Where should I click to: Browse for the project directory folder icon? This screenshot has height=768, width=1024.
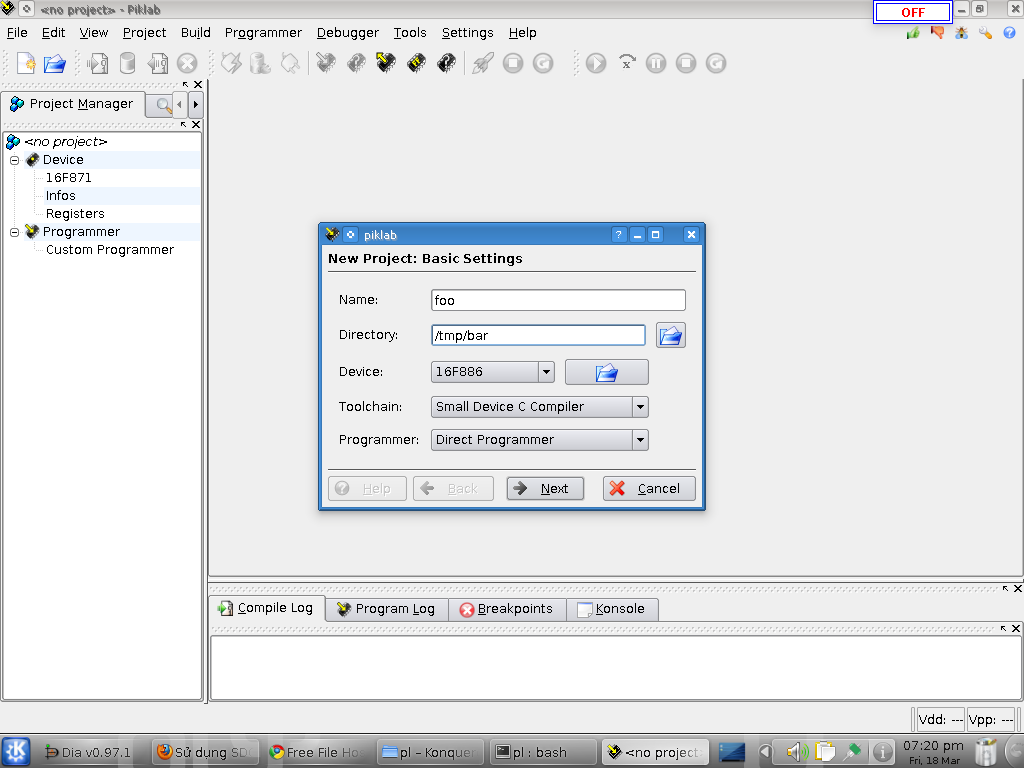pyautogui.click(x=670, y=335)
